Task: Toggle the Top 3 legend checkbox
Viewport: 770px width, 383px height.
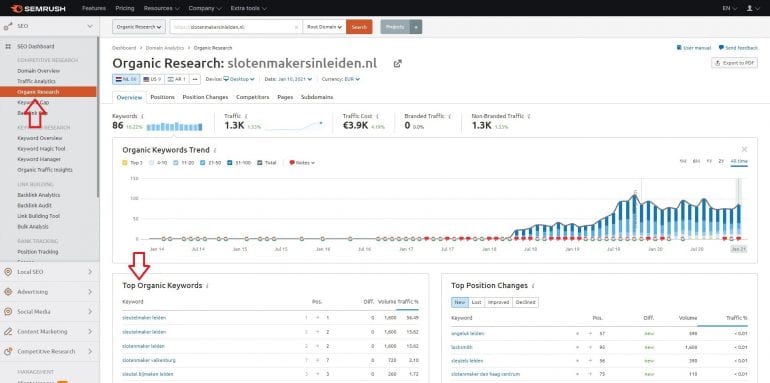Action: pos(125,163)
